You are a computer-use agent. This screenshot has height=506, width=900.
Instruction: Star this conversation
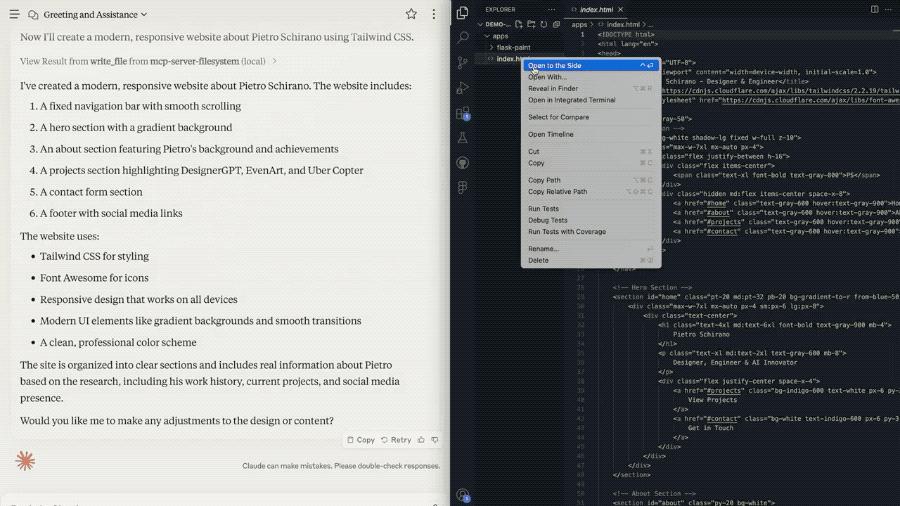pos(411,14)
